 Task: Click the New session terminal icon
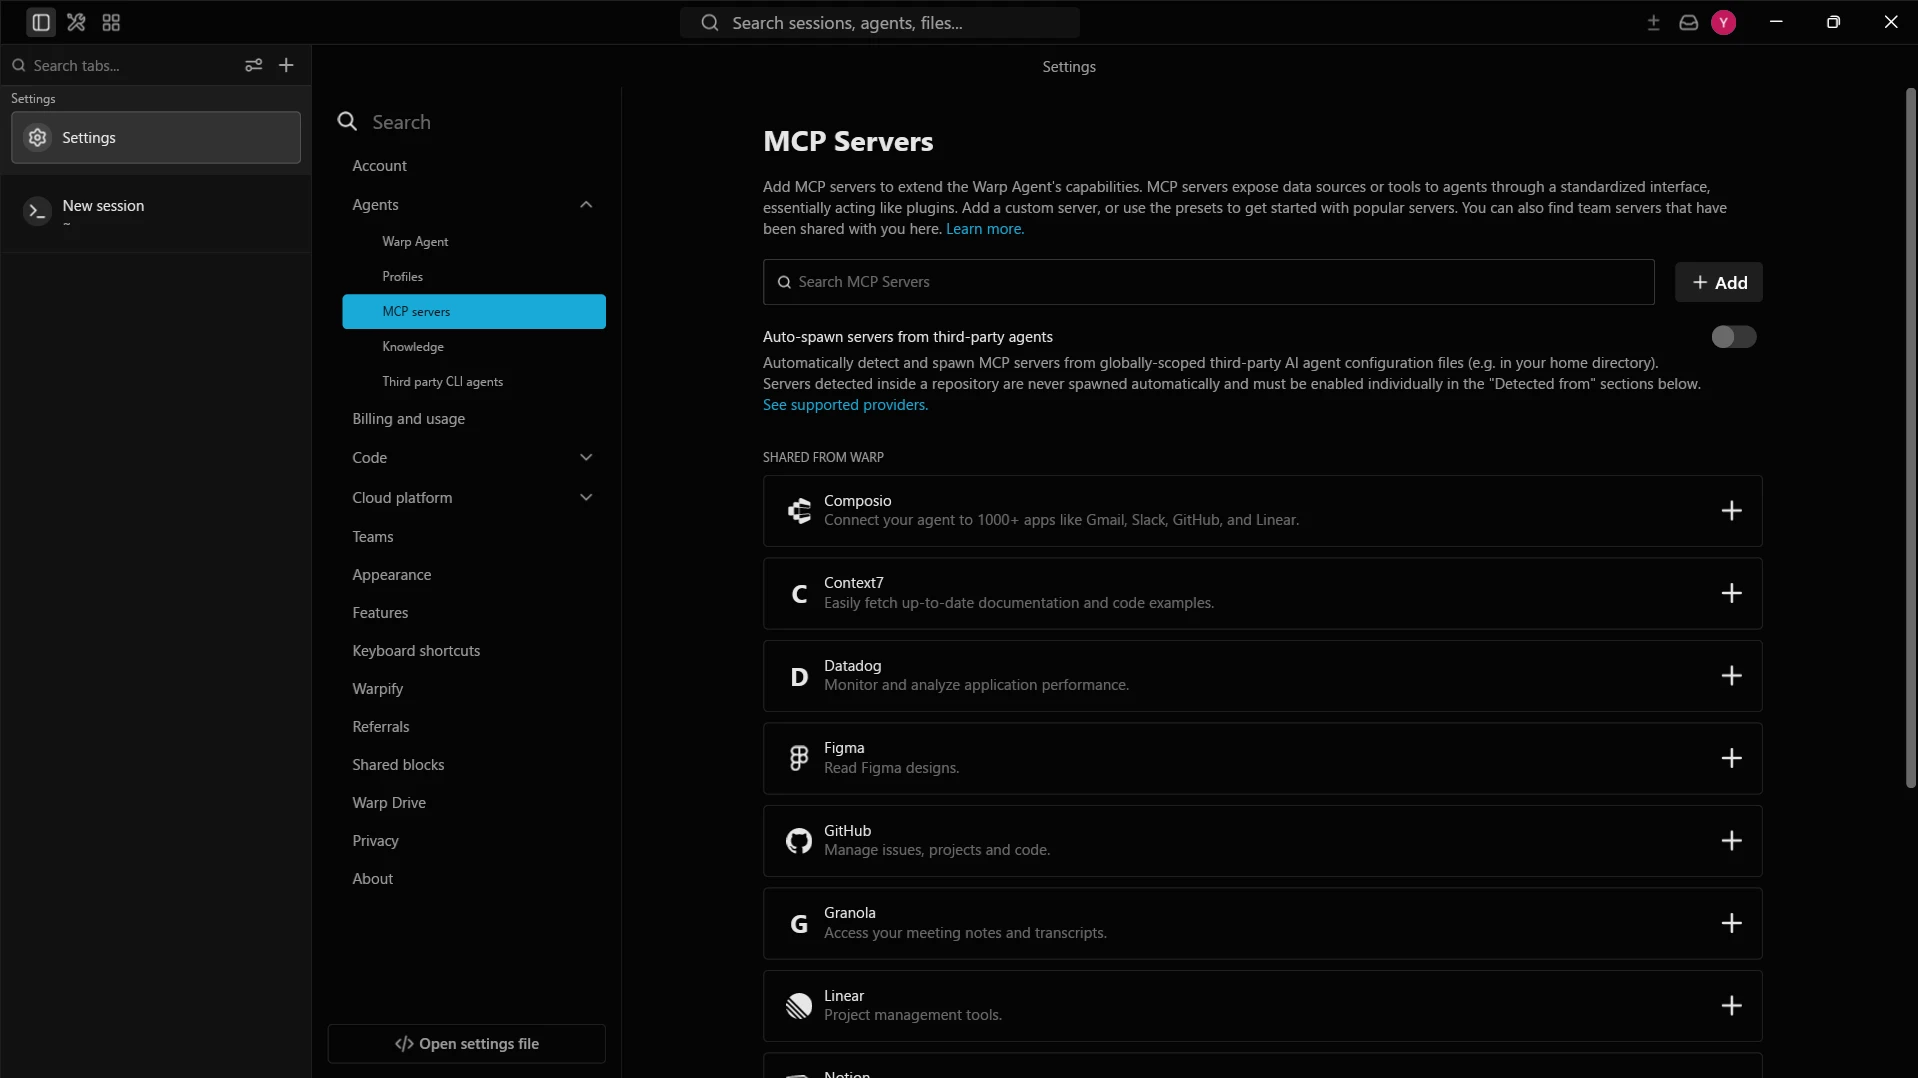click(37, 211)
